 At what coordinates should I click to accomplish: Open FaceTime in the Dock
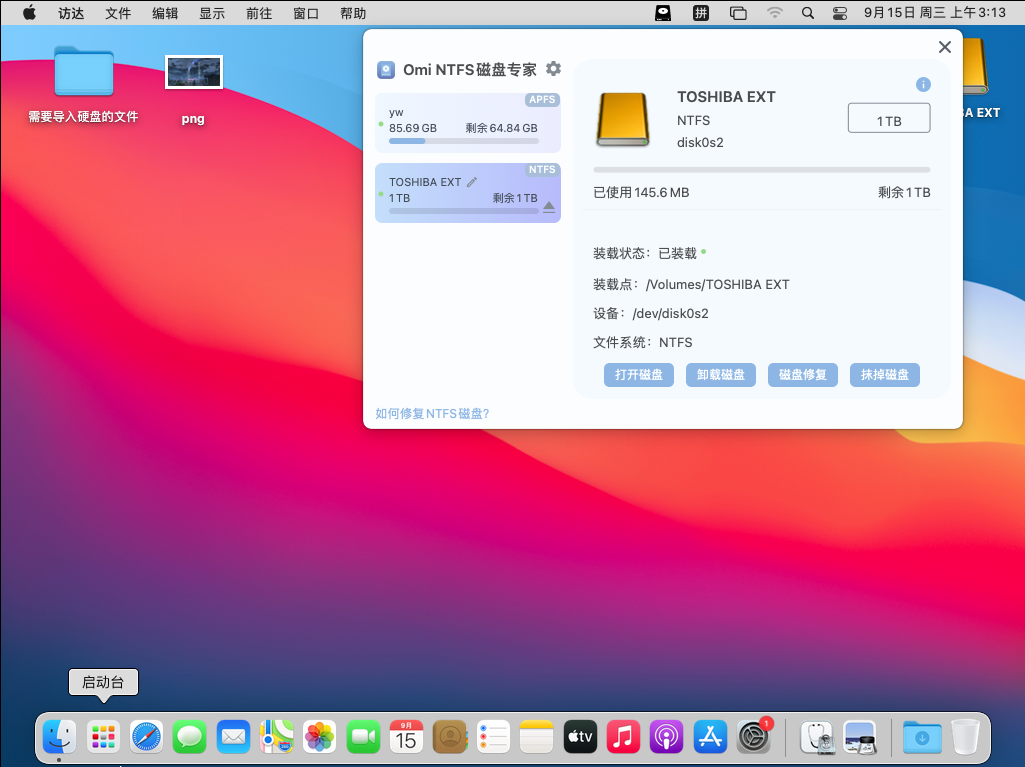pos(363,738)
